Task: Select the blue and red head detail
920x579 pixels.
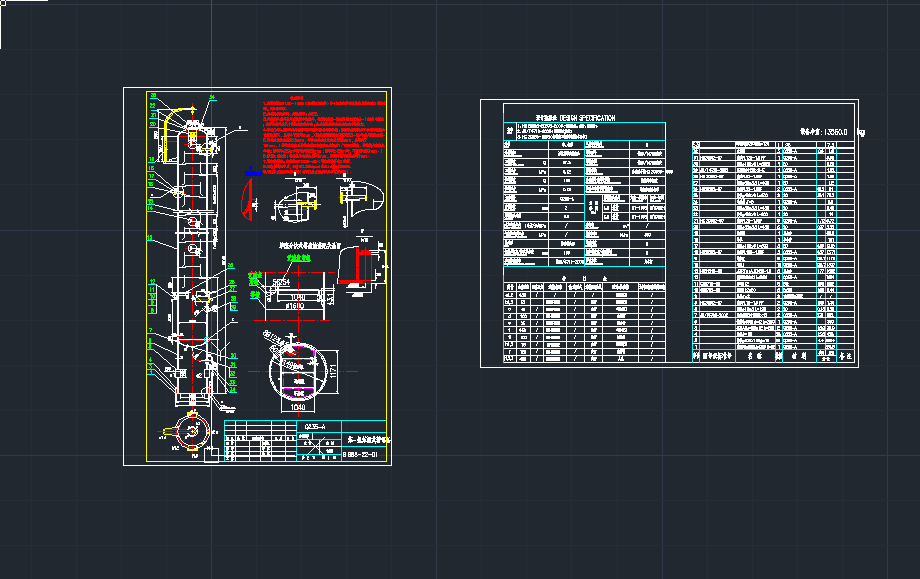Action: 246,197
